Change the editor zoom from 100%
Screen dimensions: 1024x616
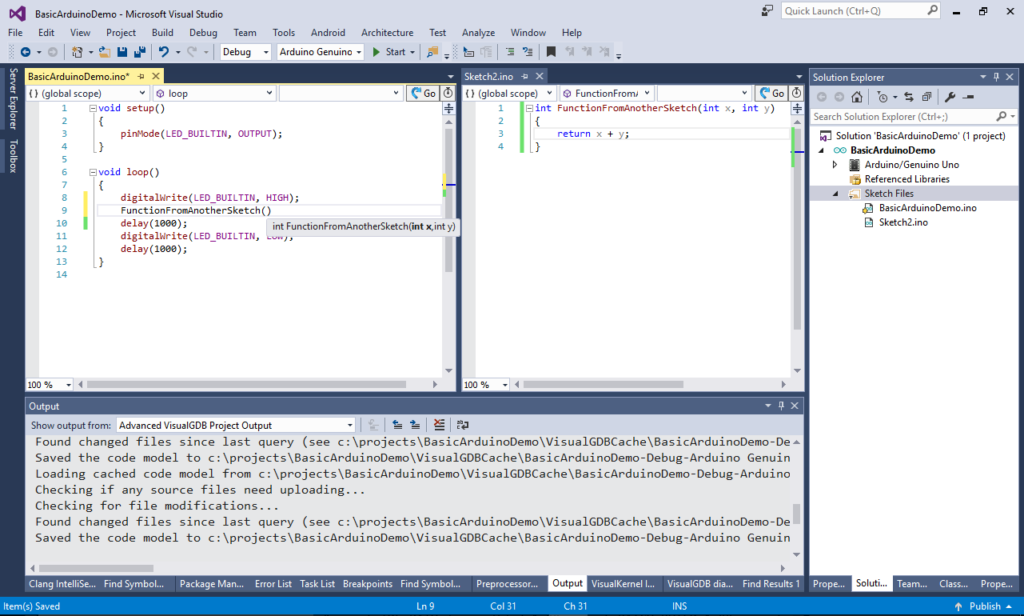(47, 384)
